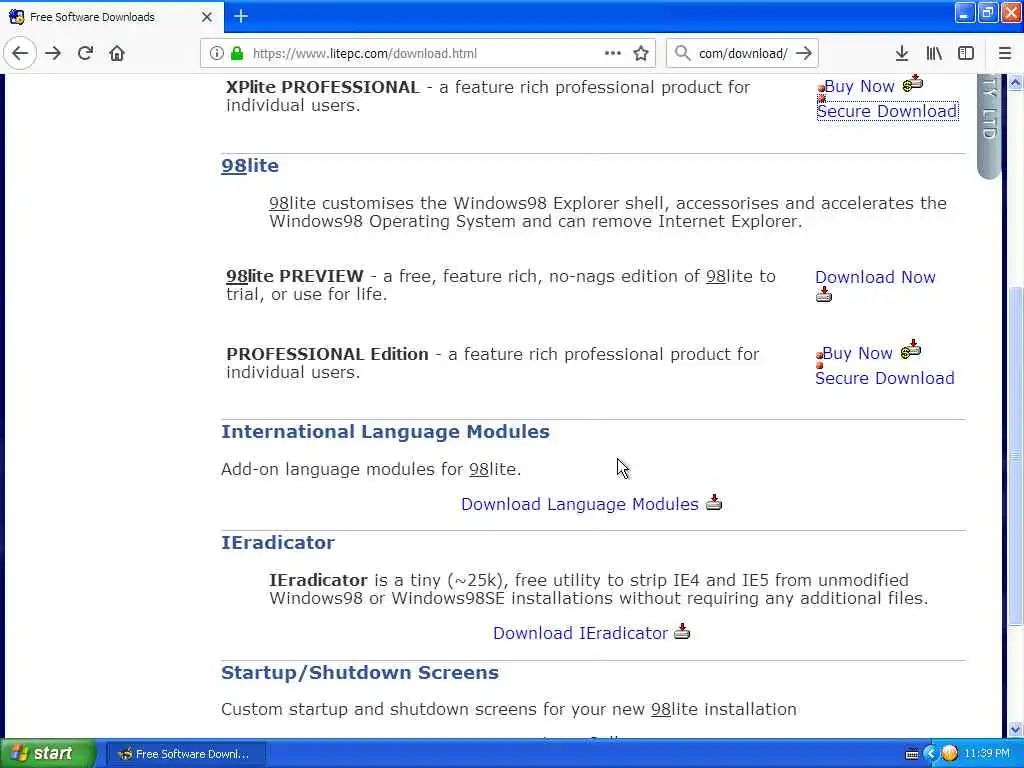Click XPlite Professional Buy Now link
The width and height of the screenshot is (1024, 768).
(859, 86)
